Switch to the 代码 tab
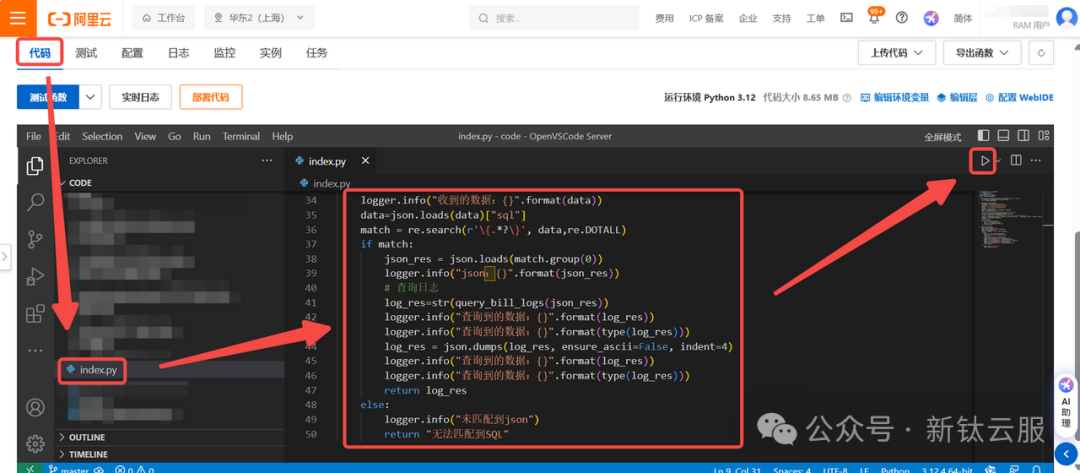 tap(39, 53)
